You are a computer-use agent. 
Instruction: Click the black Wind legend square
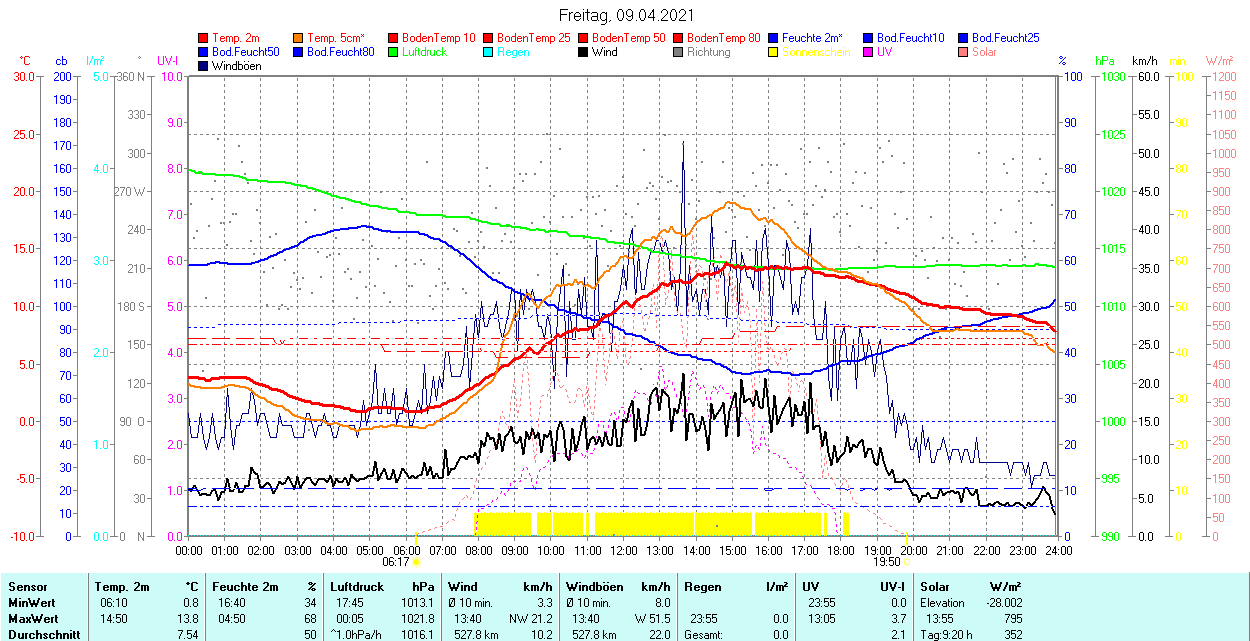click(584, 52)
